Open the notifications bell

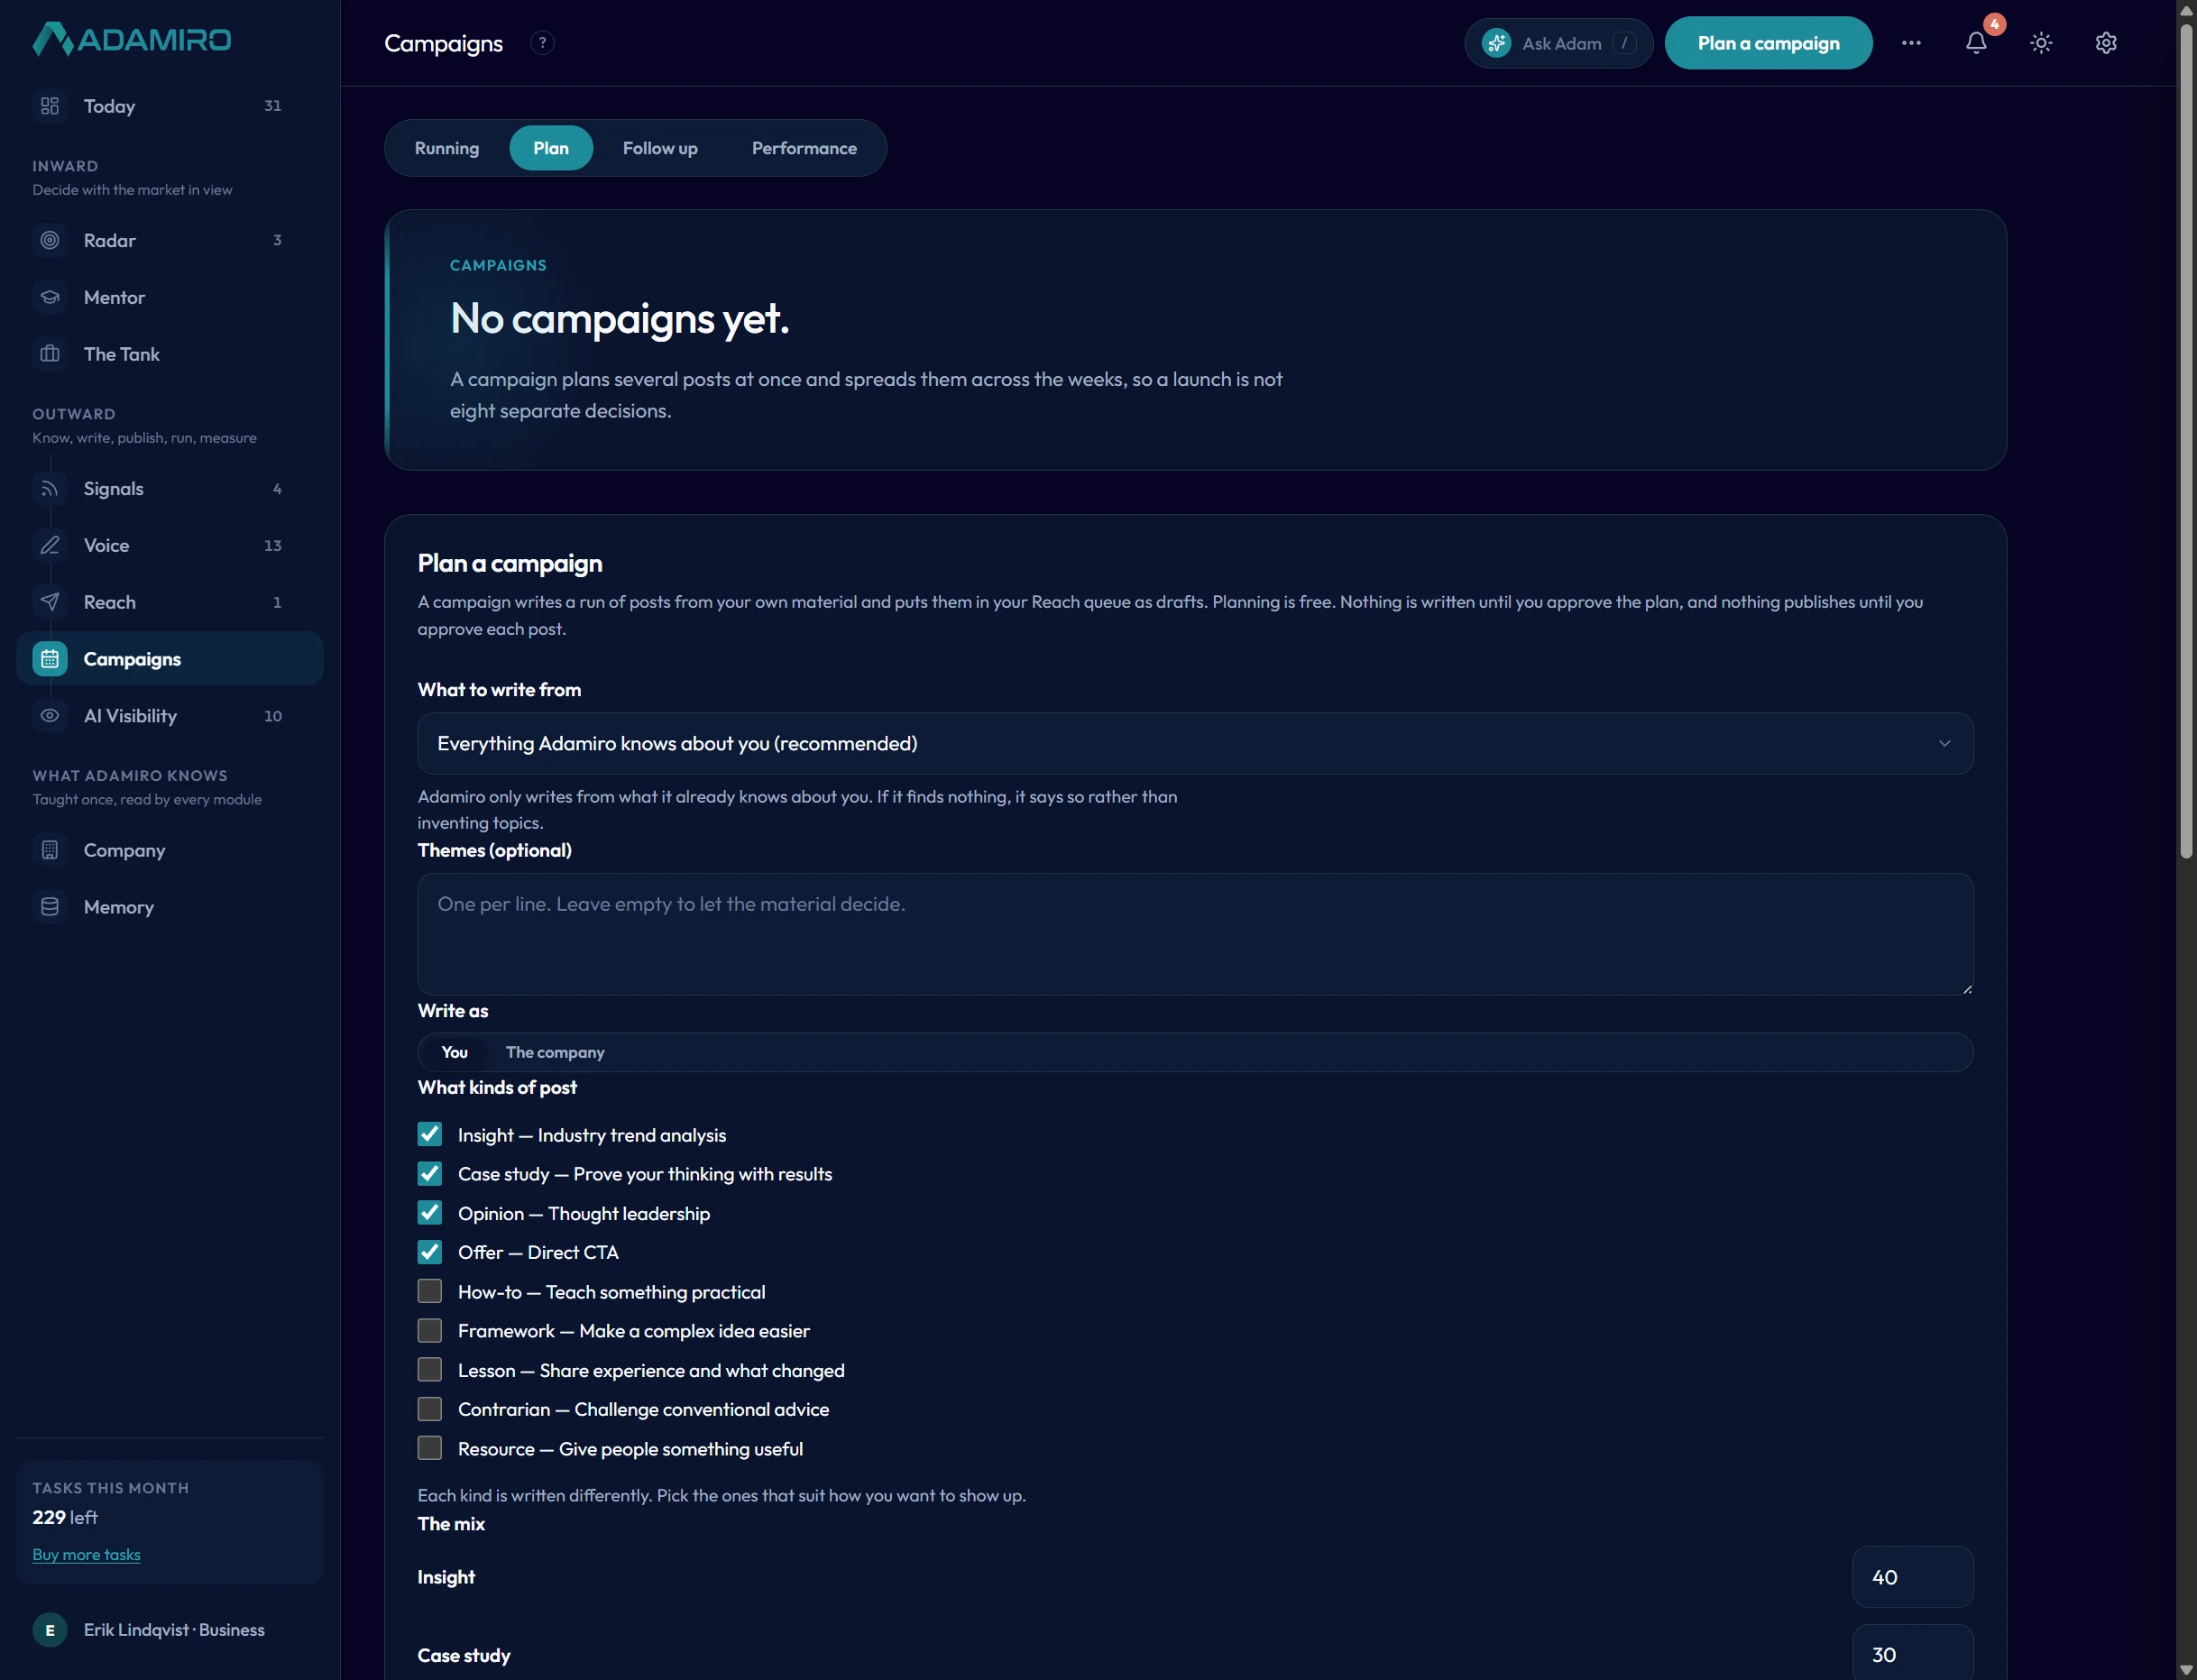click(x=1976, y=43)
